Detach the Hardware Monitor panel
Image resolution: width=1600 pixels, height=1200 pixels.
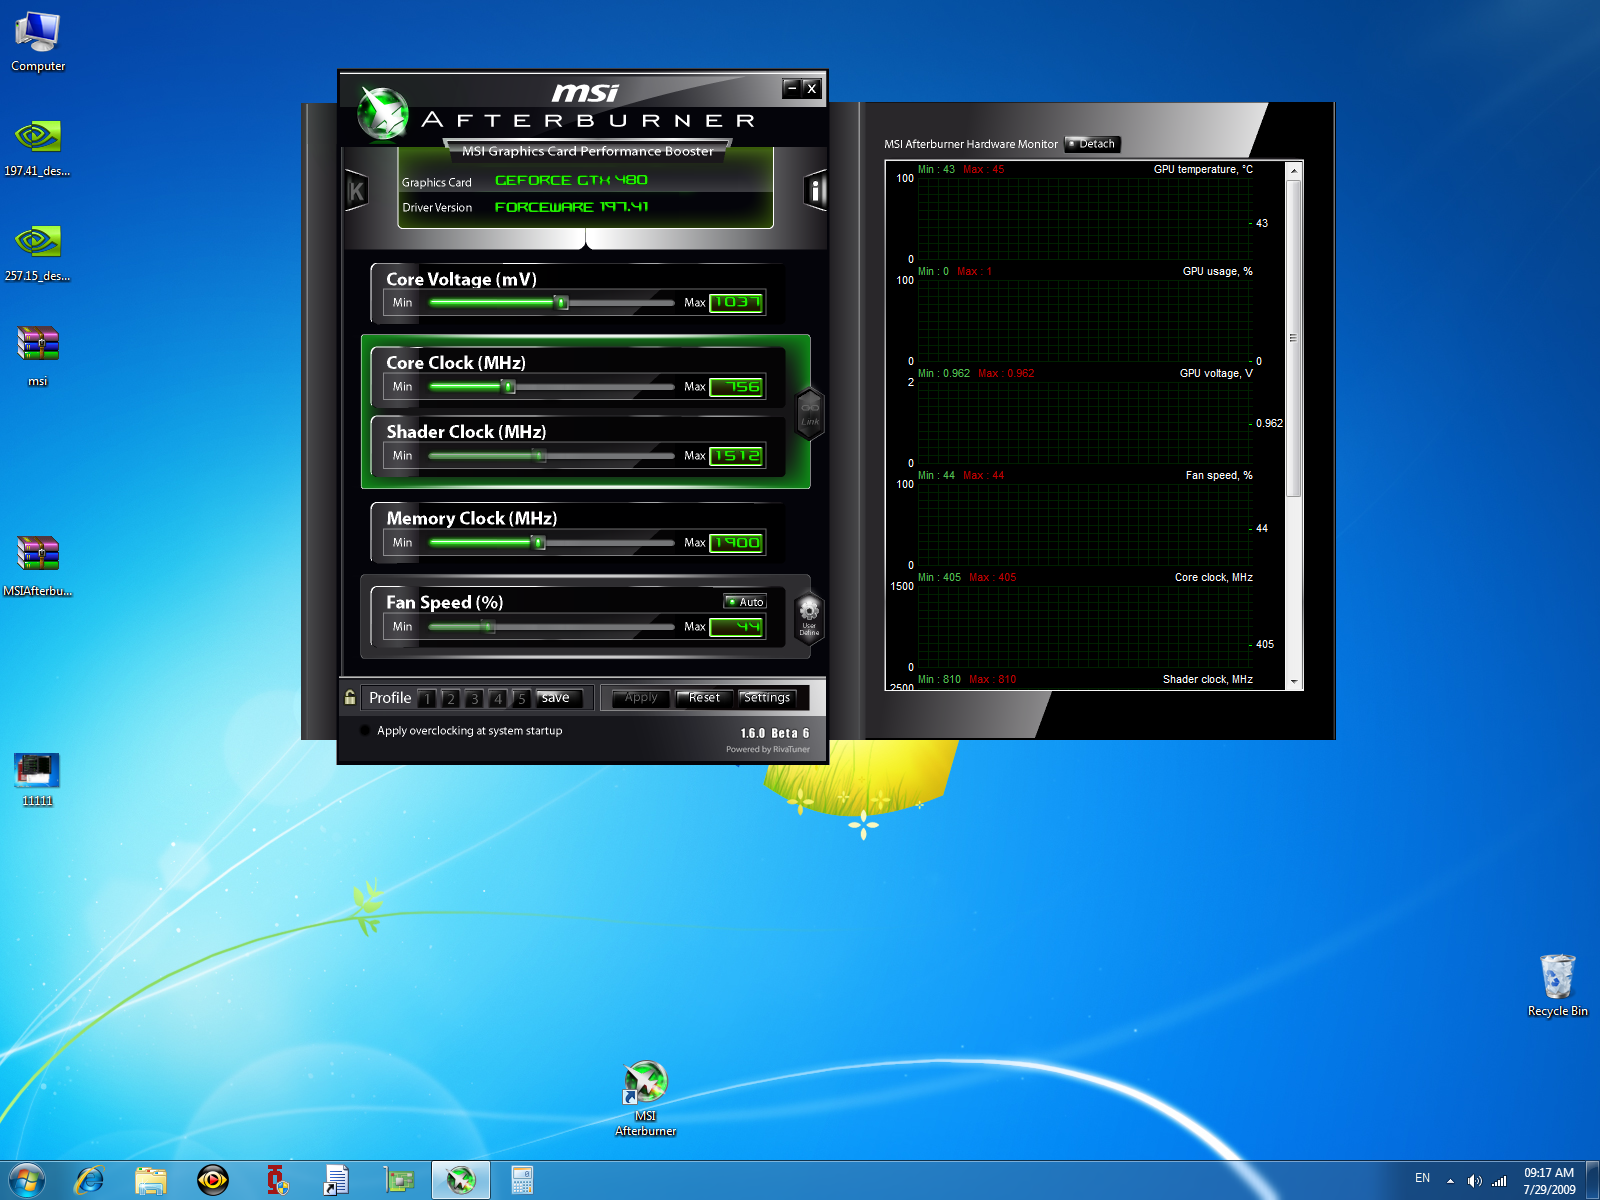click(1092, 144)
